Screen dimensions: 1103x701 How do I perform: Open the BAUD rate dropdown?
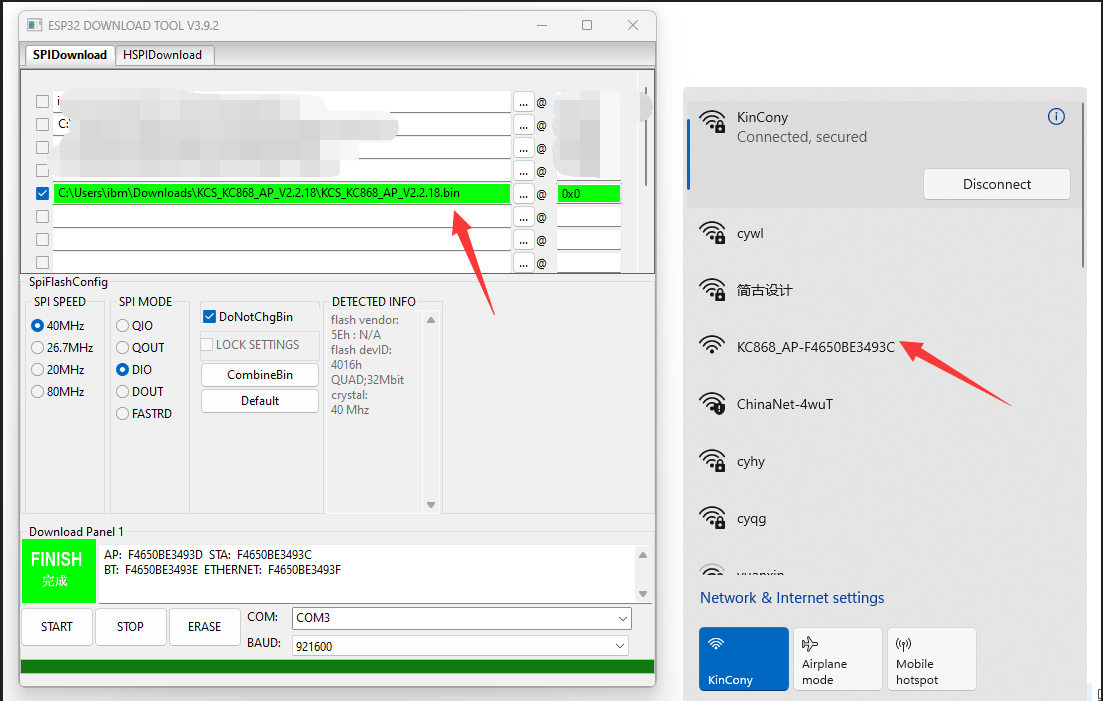(x=461, y=646)
